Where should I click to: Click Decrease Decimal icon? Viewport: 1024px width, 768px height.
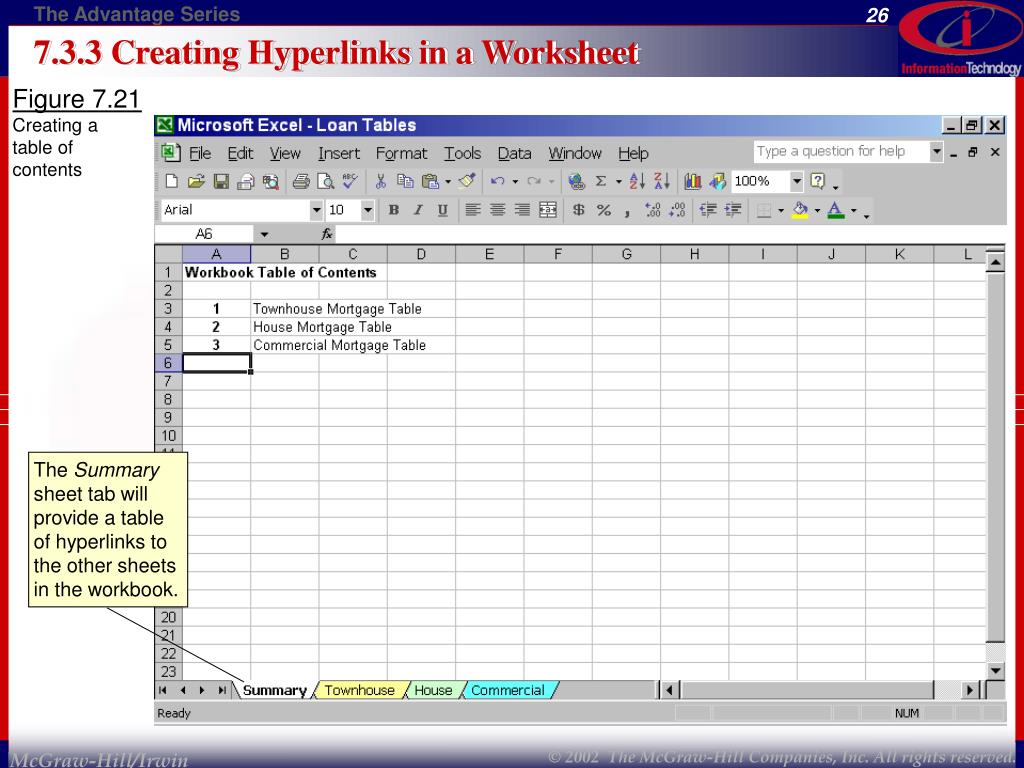(677, 210)
